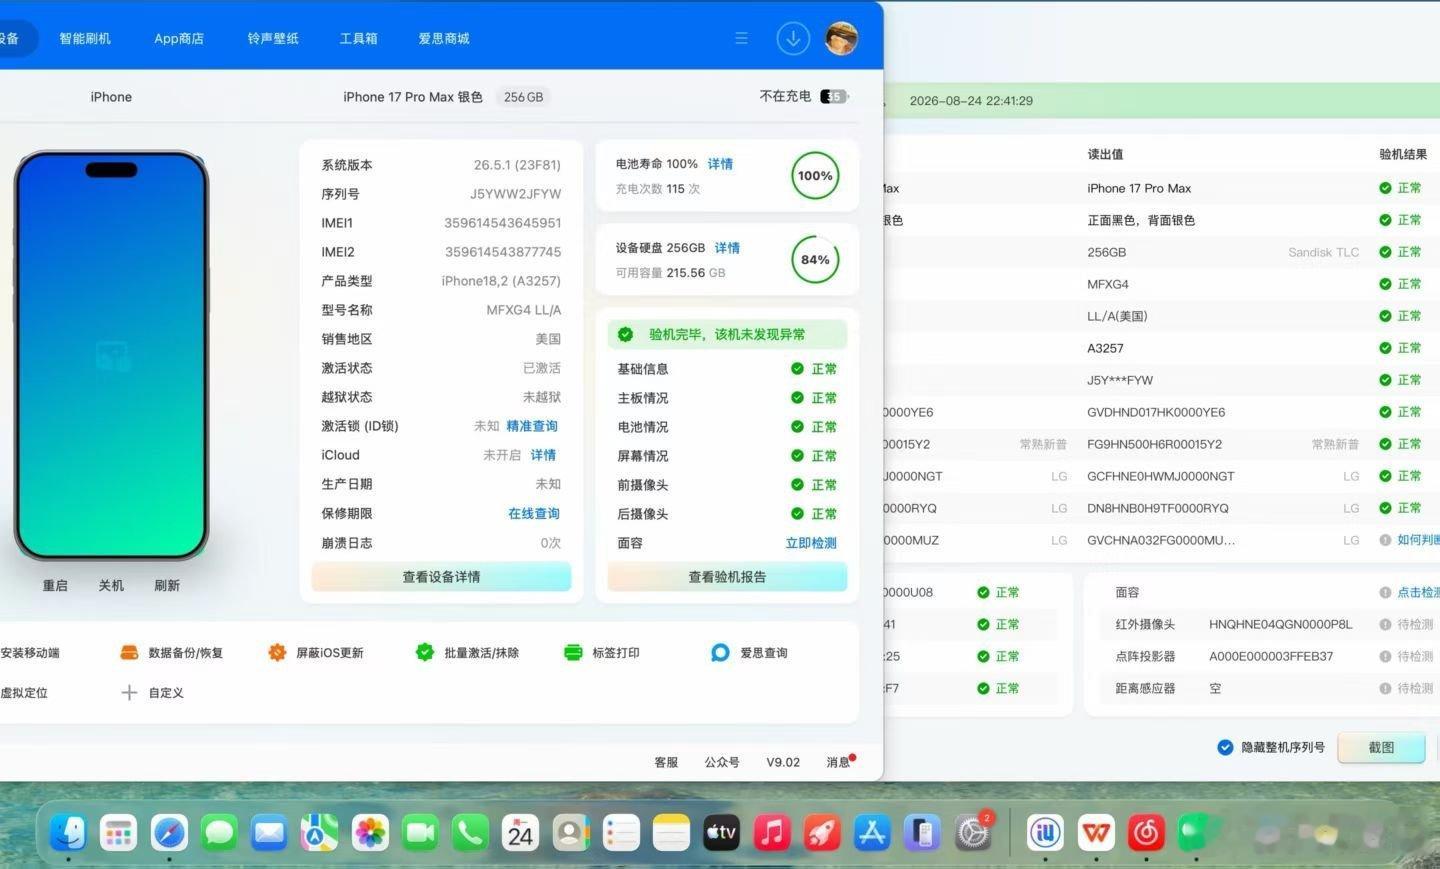
Task: Click 查看设备详情 button
Action: click(441, 577)
